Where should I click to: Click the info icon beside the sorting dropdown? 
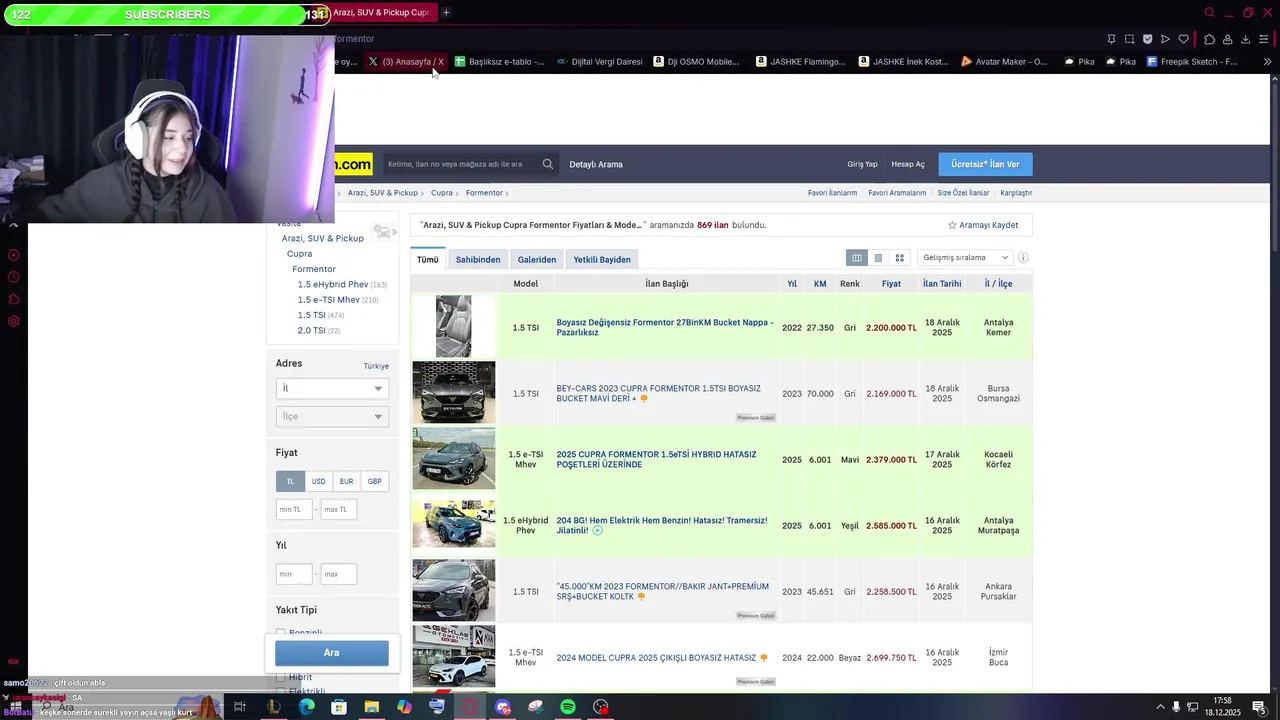tap(1023, 258)
